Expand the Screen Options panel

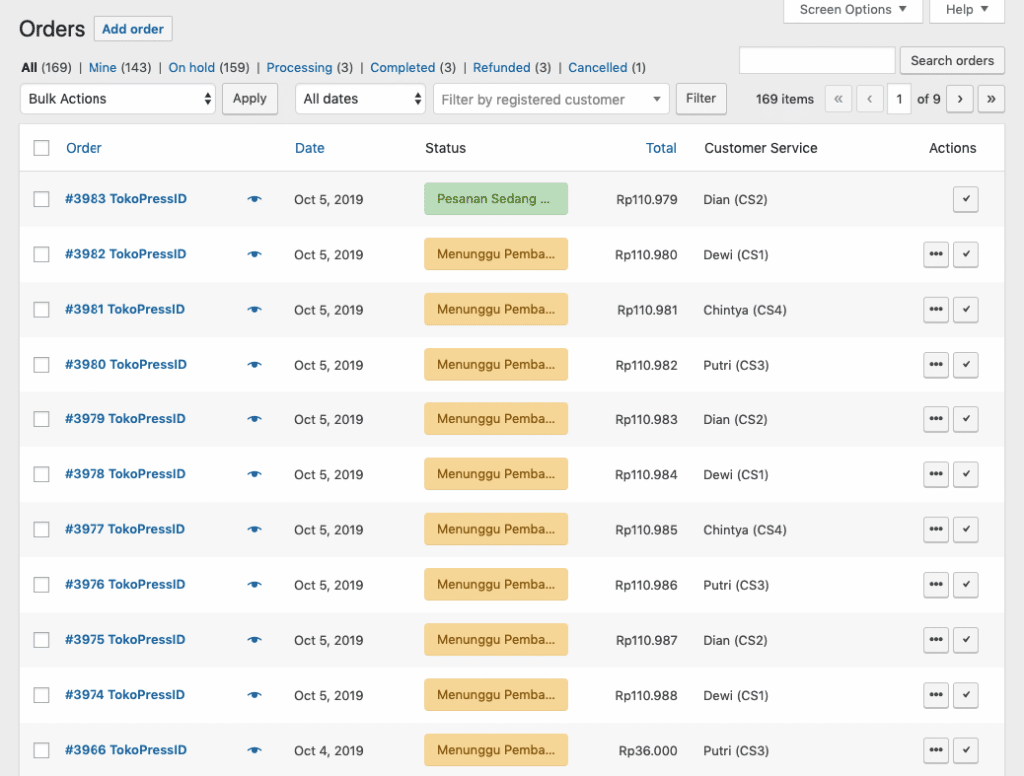point(852,10)
